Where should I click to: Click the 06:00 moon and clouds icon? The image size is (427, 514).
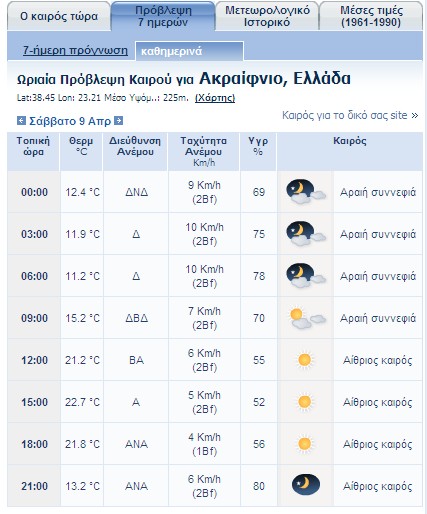(x=306, y=276)
